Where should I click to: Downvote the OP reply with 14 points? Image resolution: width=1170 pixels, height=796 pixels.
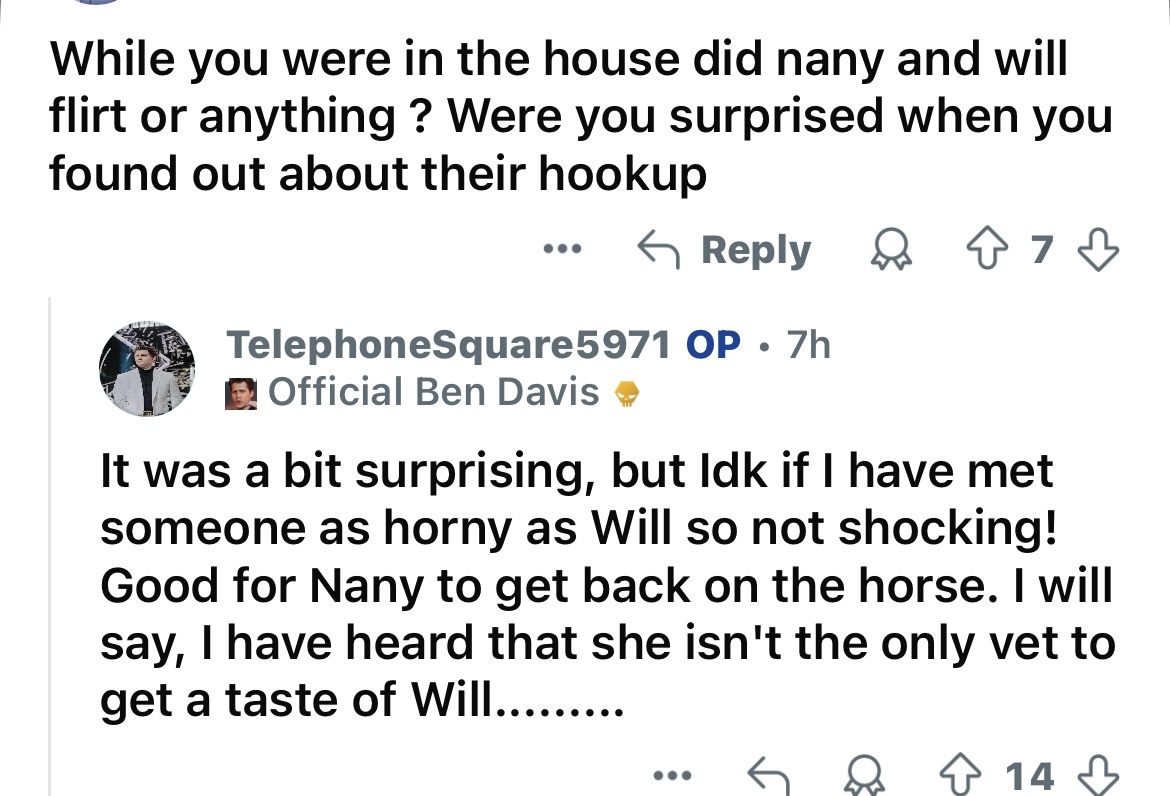(1099, 776)
